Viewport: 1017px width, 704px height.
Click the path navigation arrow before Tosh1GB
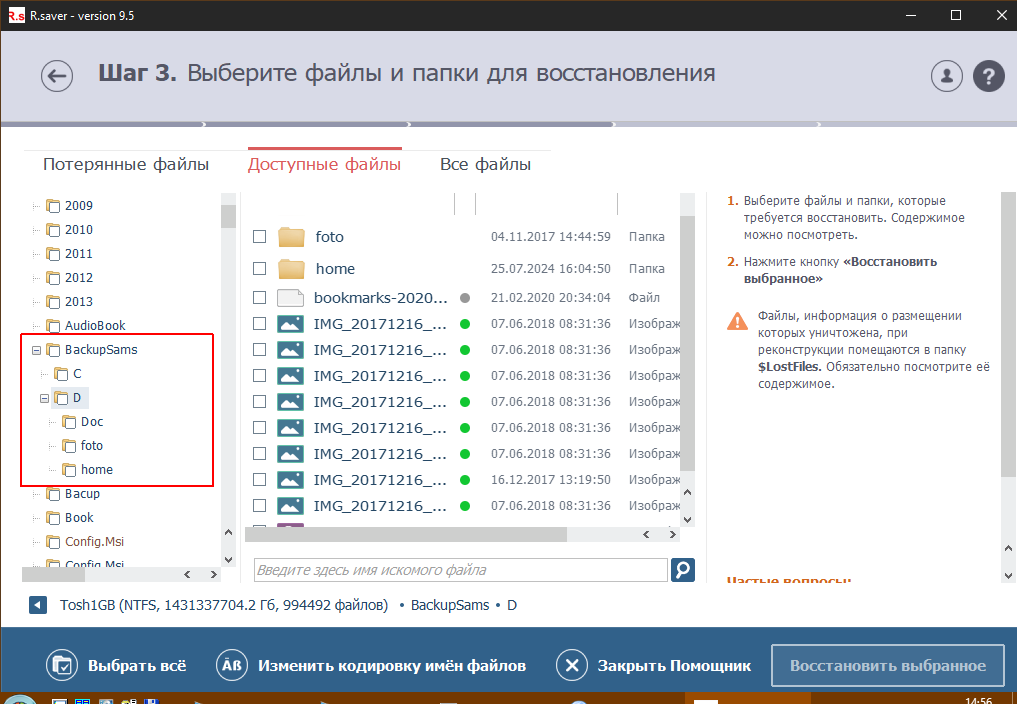[38, 605]
